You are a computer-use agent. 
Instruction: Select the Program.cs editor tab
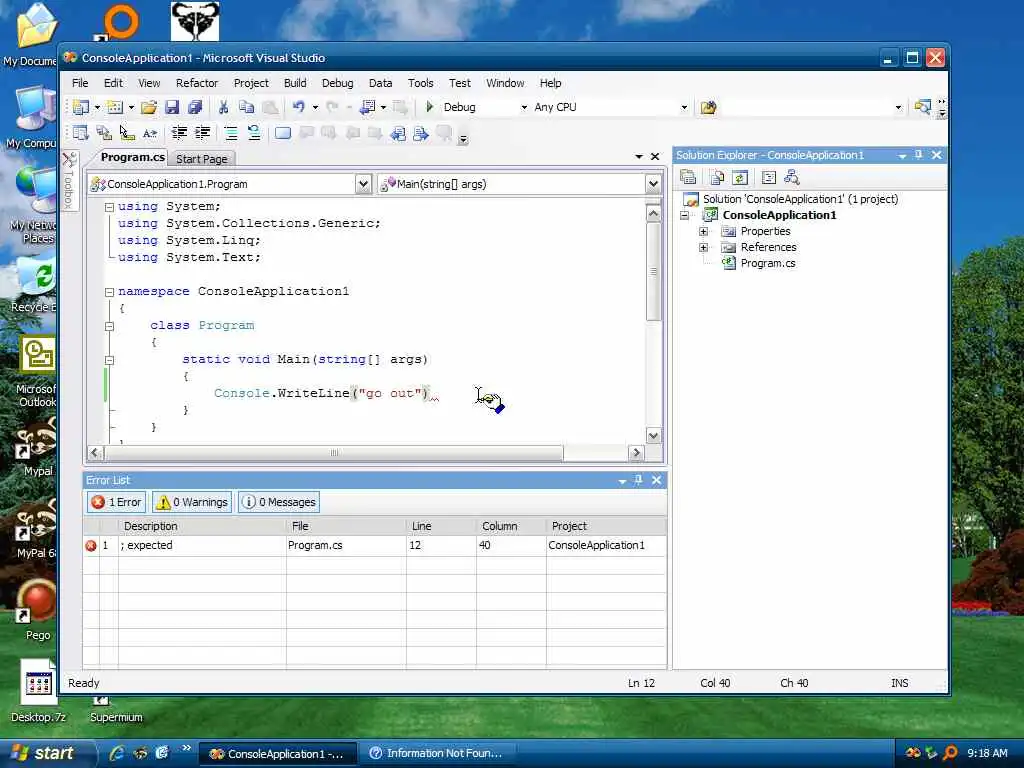coord(133,157)
